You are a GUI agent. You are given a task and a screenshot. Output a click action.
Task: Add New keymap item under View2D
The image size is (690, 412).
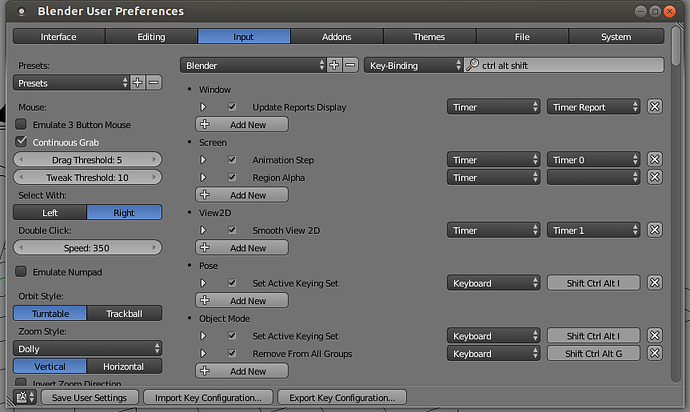(x=242, y=247)
